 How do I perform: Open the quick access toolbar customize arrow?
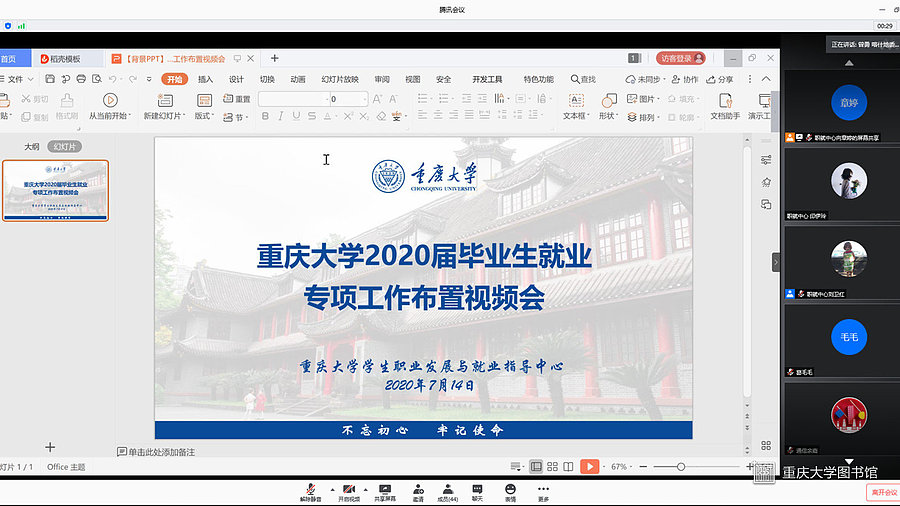pyautogui.click(x=149, y=79)
